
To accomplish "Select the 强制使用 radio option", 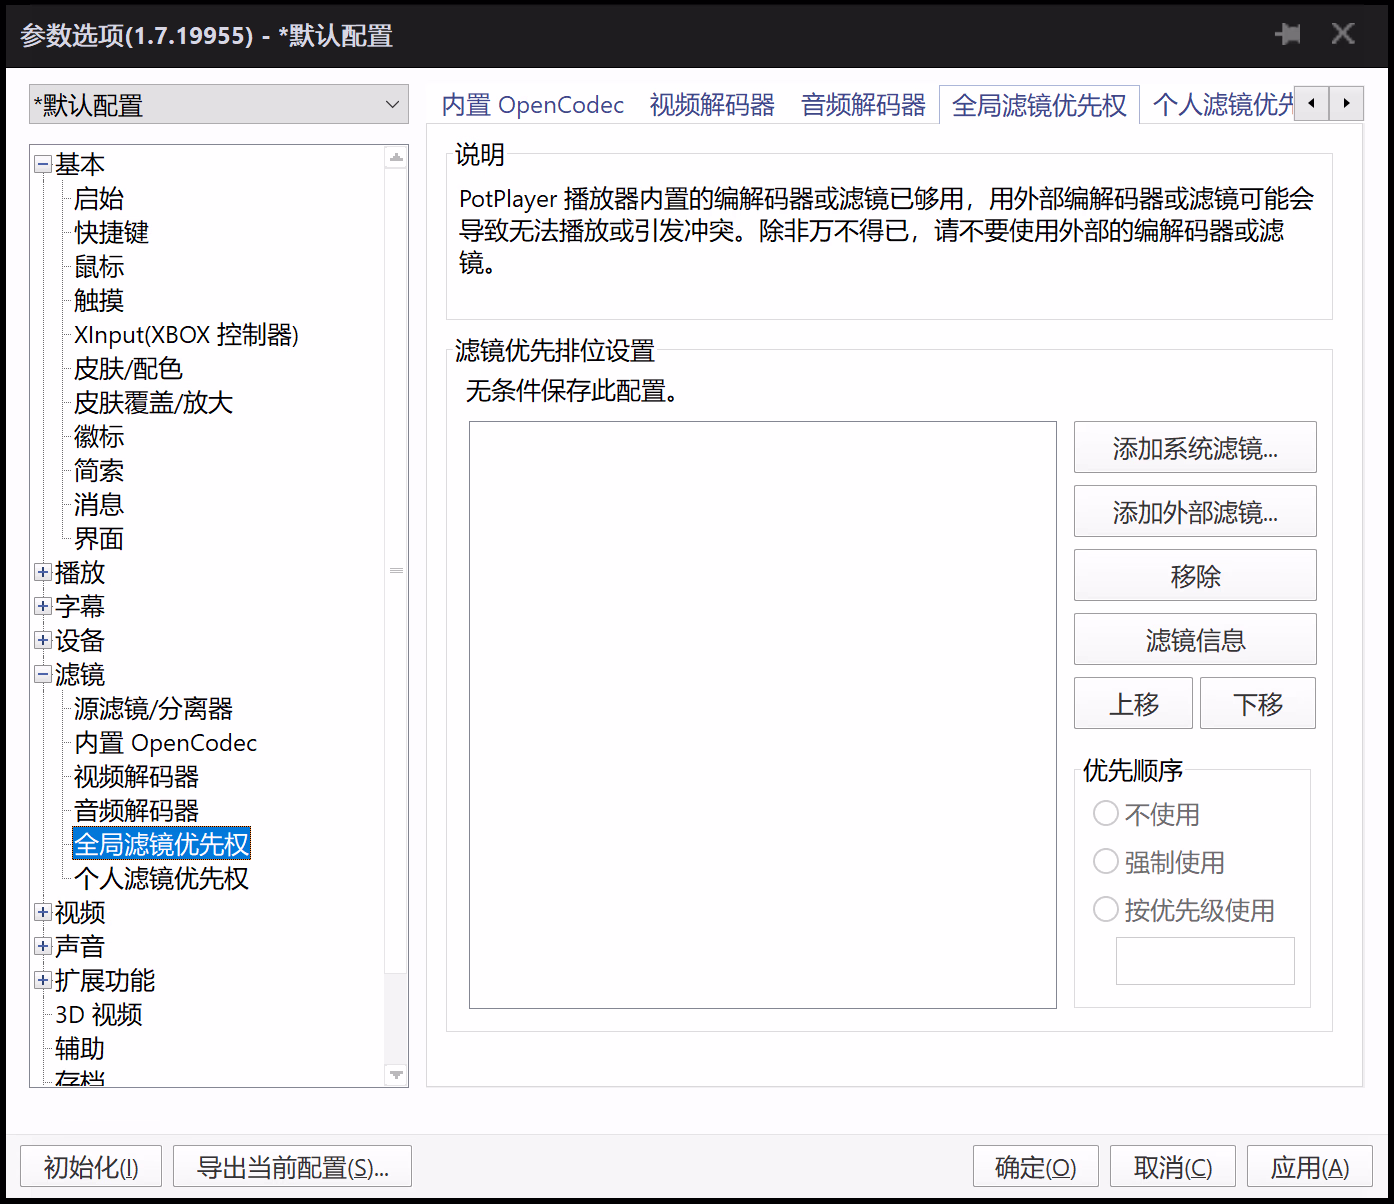I will [x=1106, y=861].
